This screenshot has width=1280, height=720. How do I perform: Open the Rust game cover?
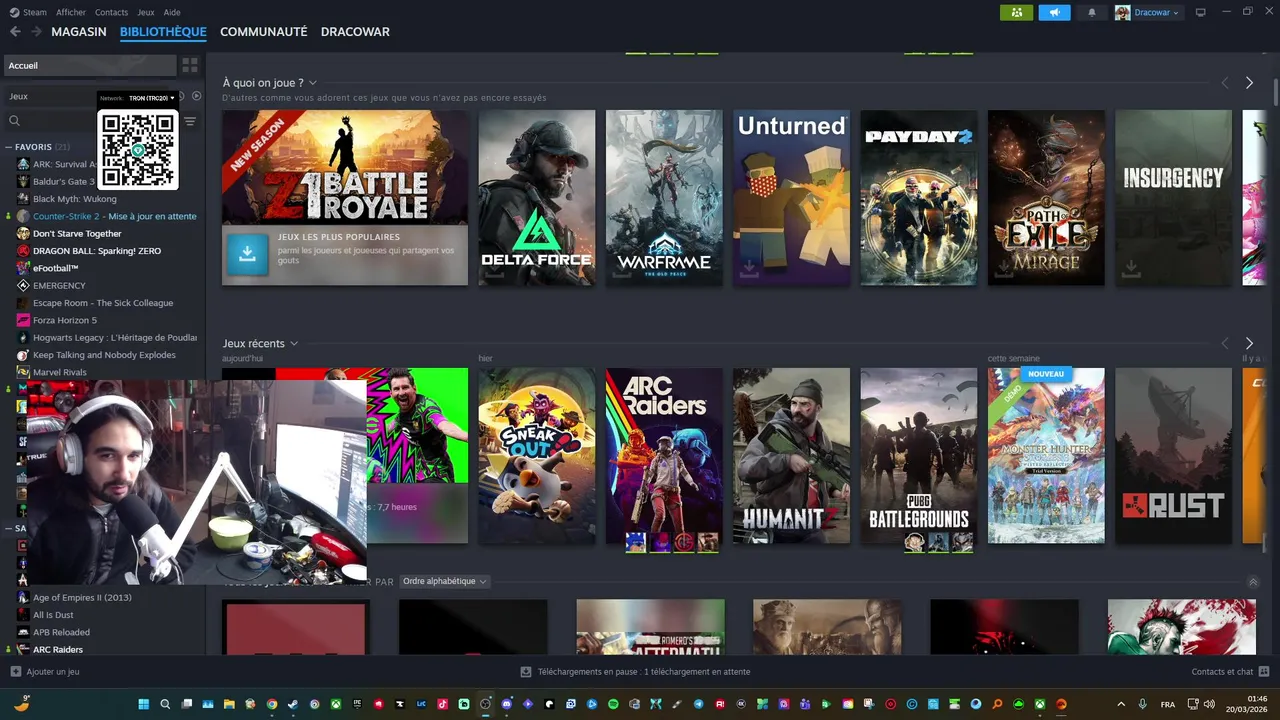click(x=1174, y=455)
